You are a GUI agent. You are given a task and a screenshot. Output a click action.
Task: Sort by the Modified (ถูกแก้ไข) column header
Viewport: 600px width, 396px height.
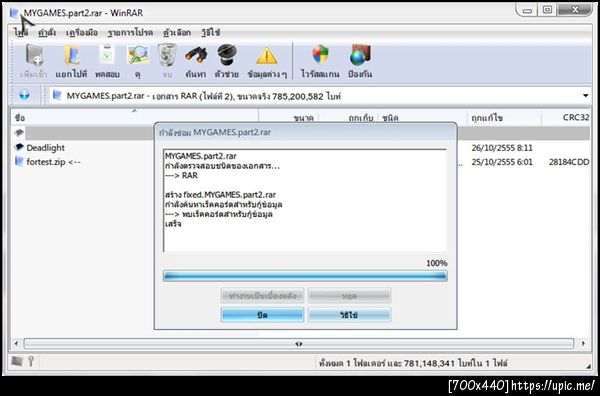(504, 117)
